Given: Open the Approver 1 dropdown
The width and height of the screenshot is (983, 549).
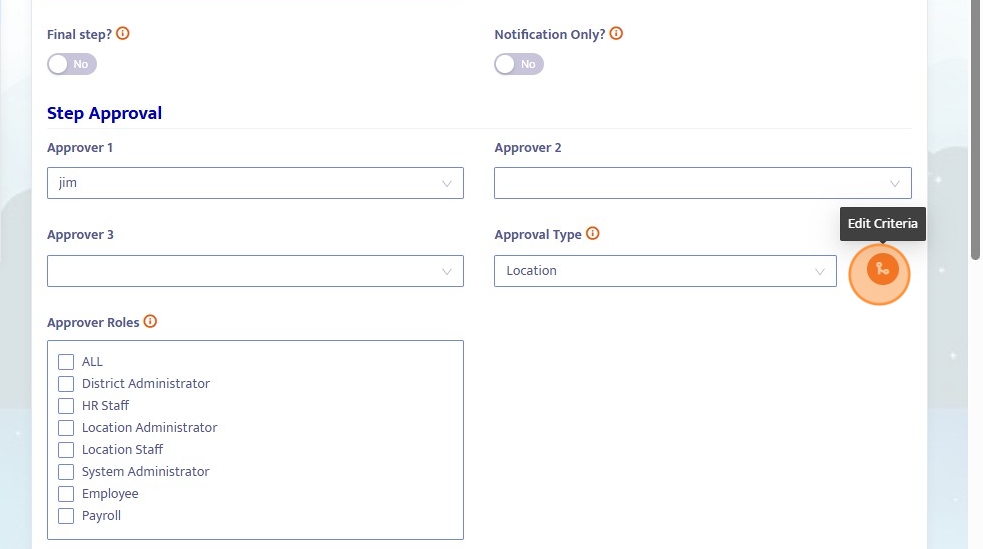Looking at the screenshot, I should [x=255, y=183].
